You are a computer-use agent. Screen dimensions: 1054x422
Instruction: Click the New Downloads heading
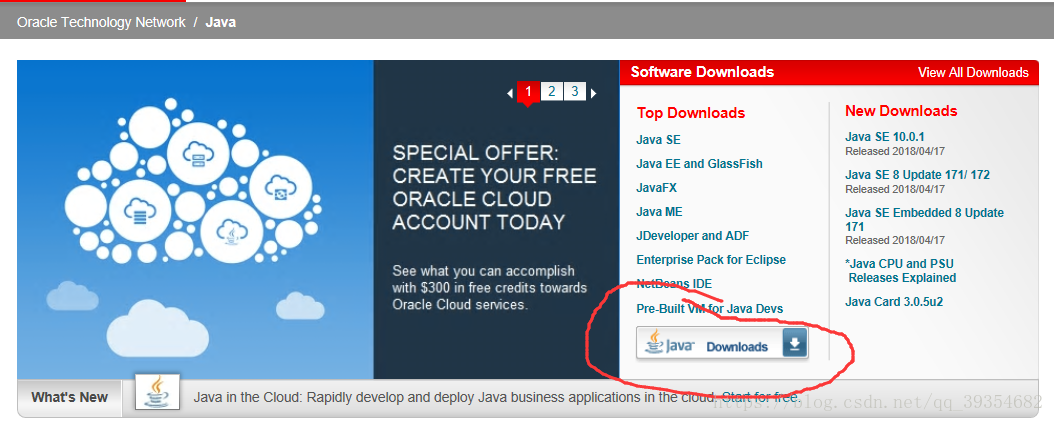pos(901,111)
